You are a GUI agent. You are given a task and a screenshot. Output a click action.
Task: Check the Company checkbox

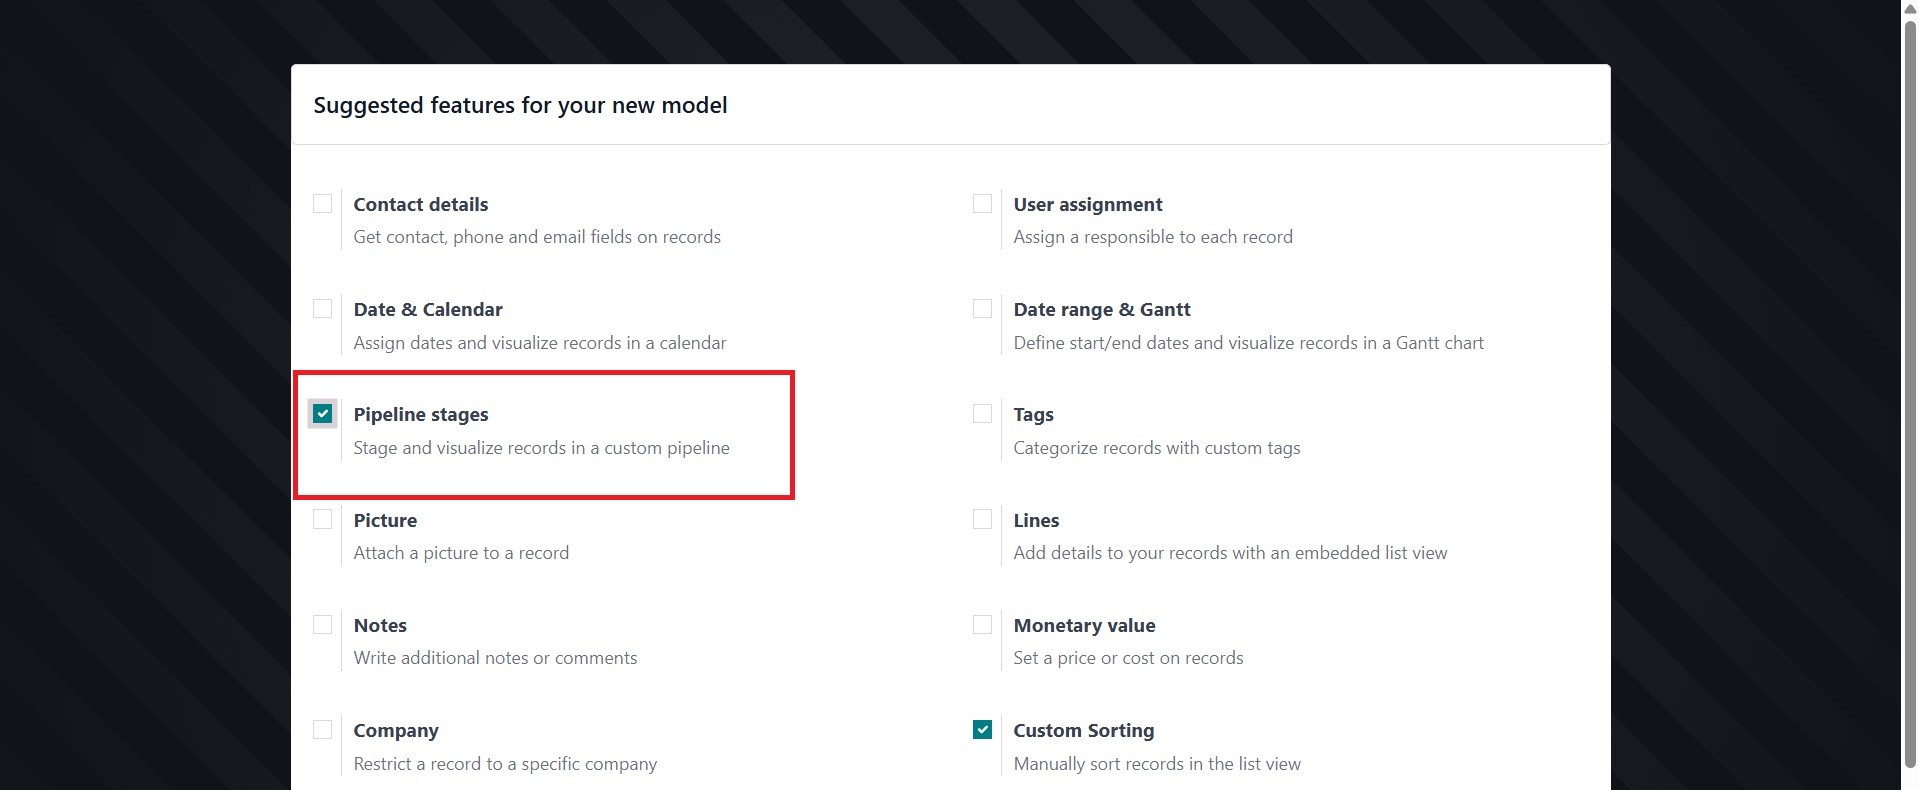click(322, 730)
